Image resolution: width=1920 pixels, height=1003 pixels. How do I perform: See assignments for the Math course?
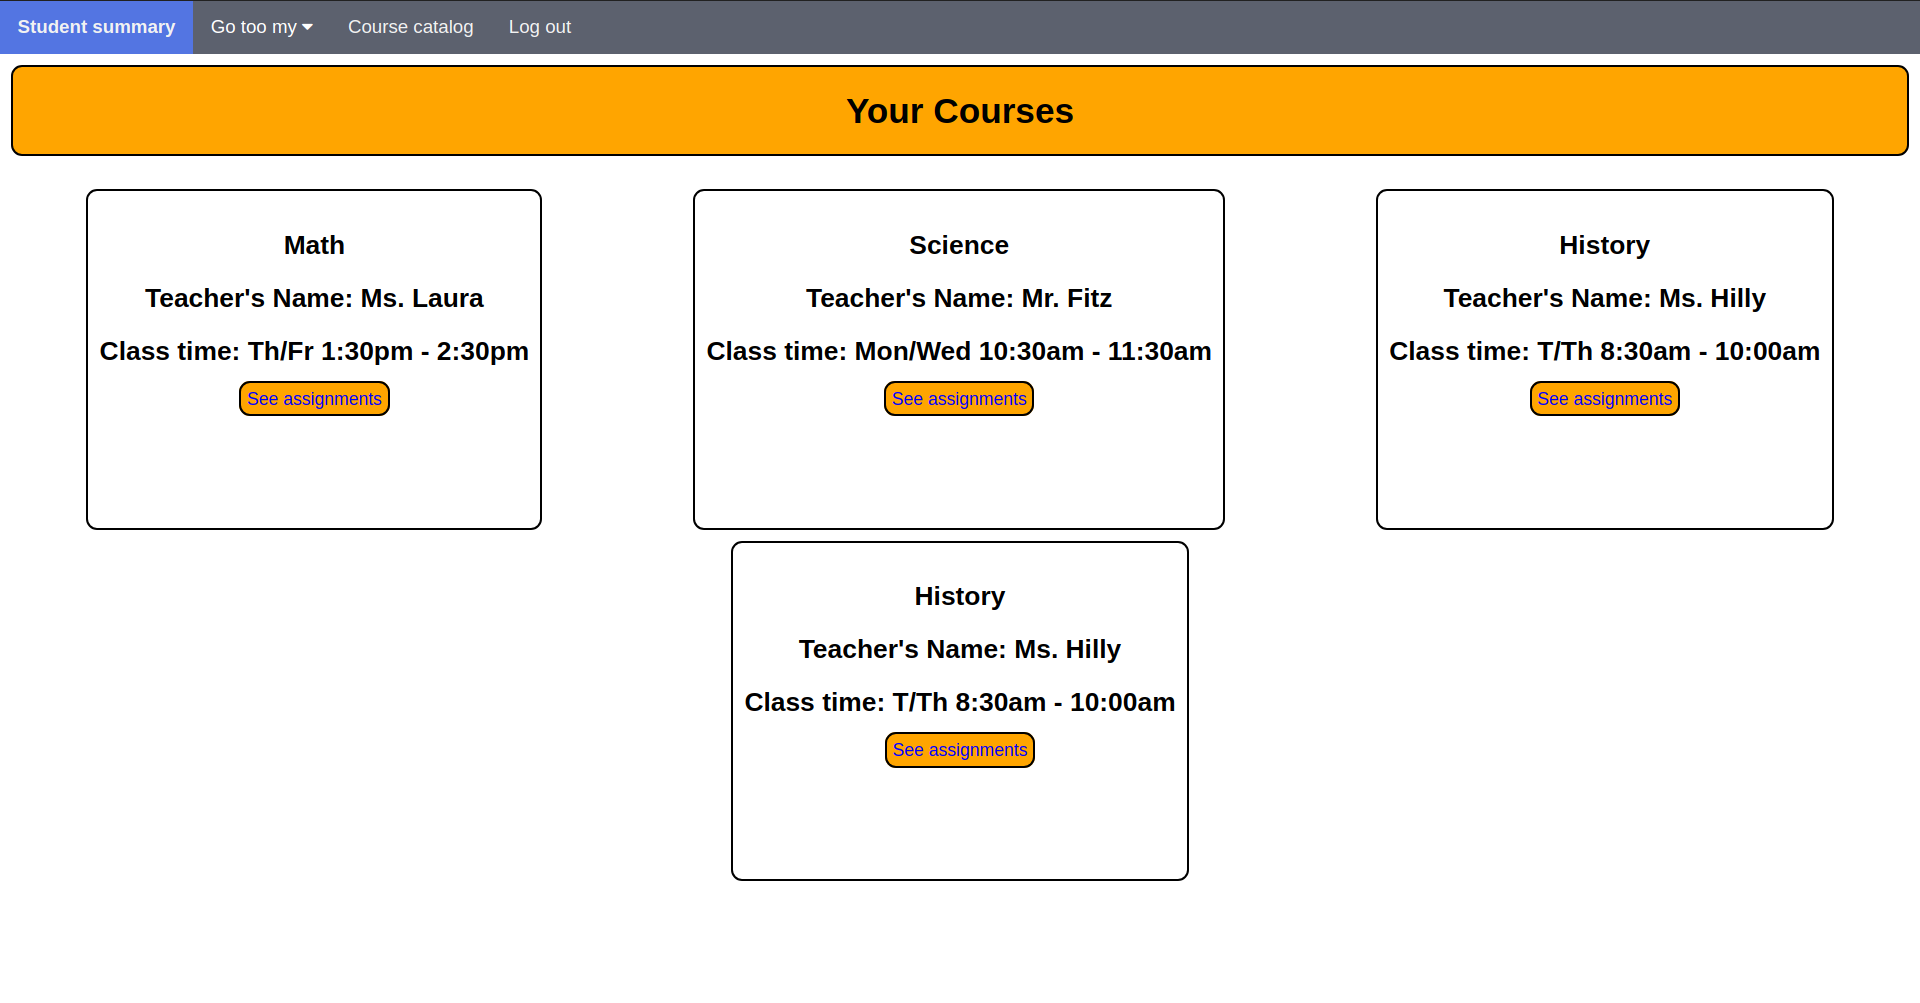click(x=313, y=398)
